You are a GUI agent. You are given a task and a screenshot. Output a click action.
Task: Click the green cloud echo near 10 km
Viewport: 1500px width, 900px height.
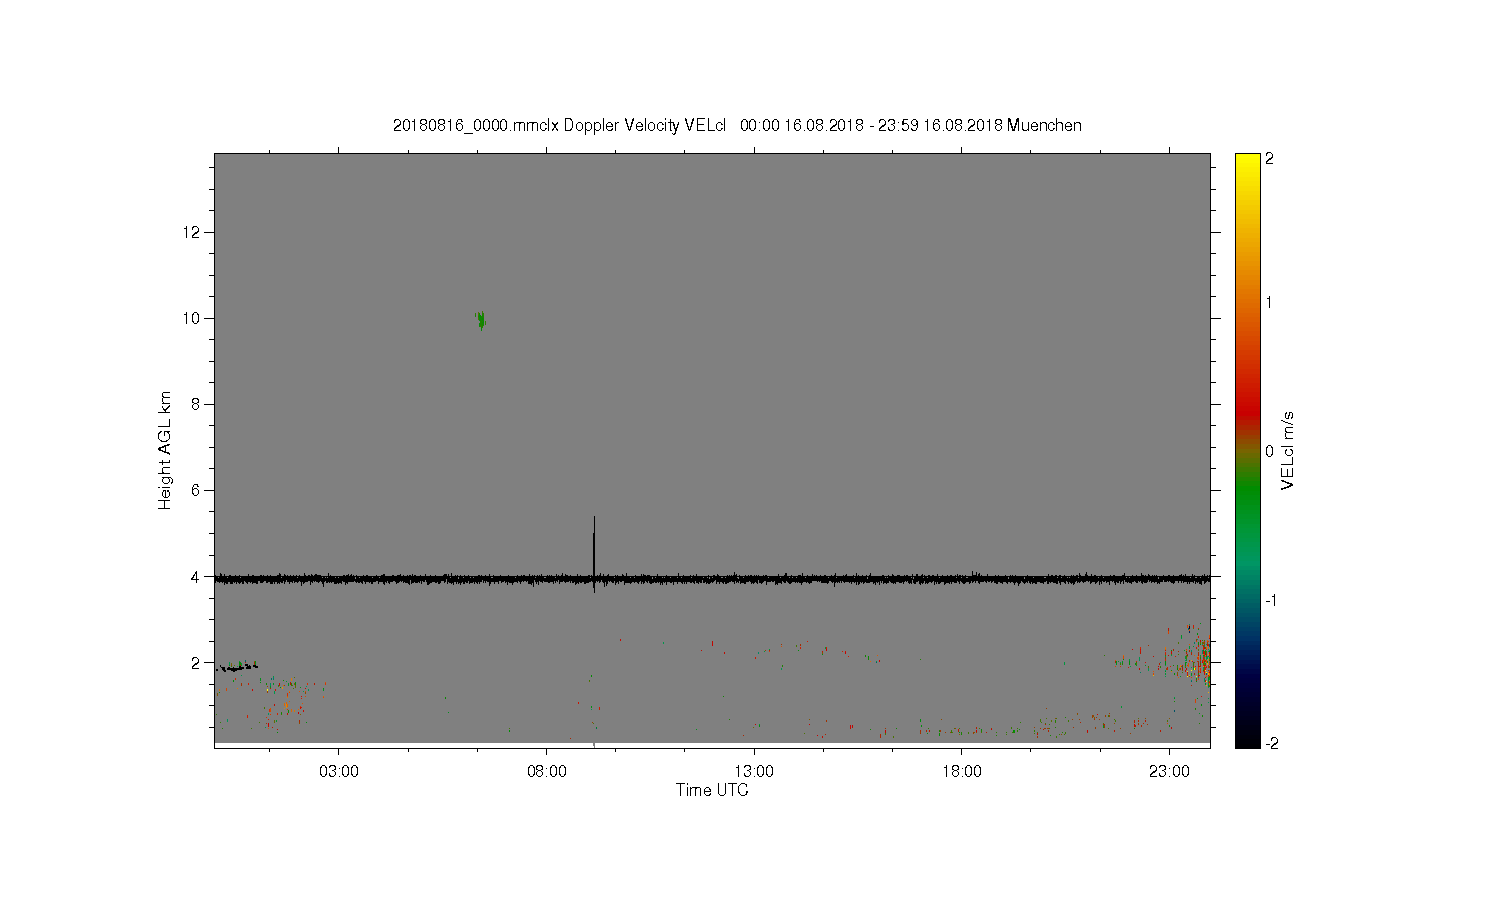481,320
